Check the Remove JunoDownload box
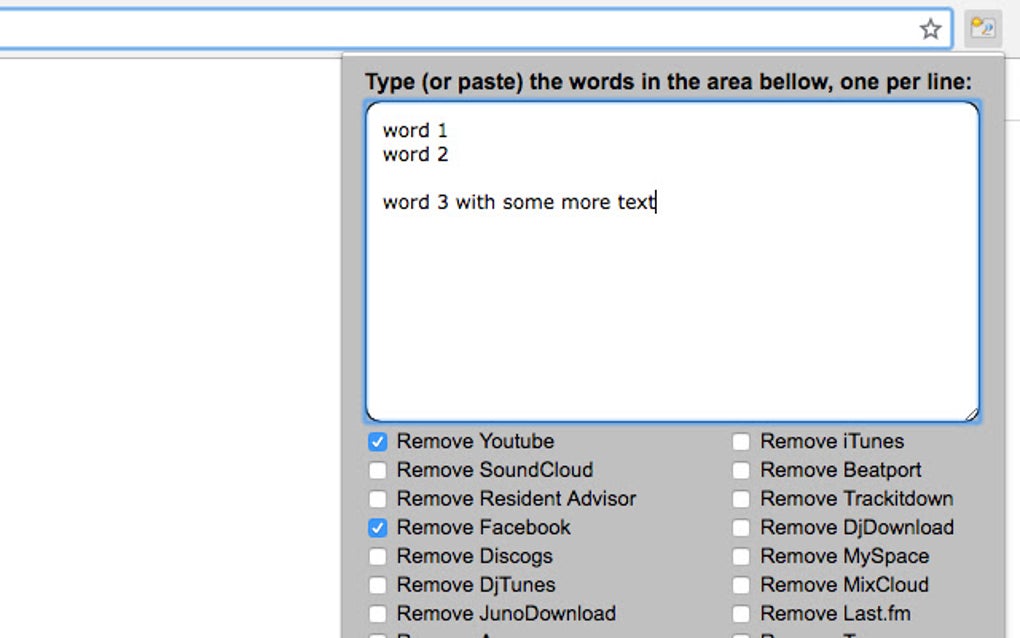The height and width of the screenshot is (638, 1020). pyautogui.click(x=377, y=613)
